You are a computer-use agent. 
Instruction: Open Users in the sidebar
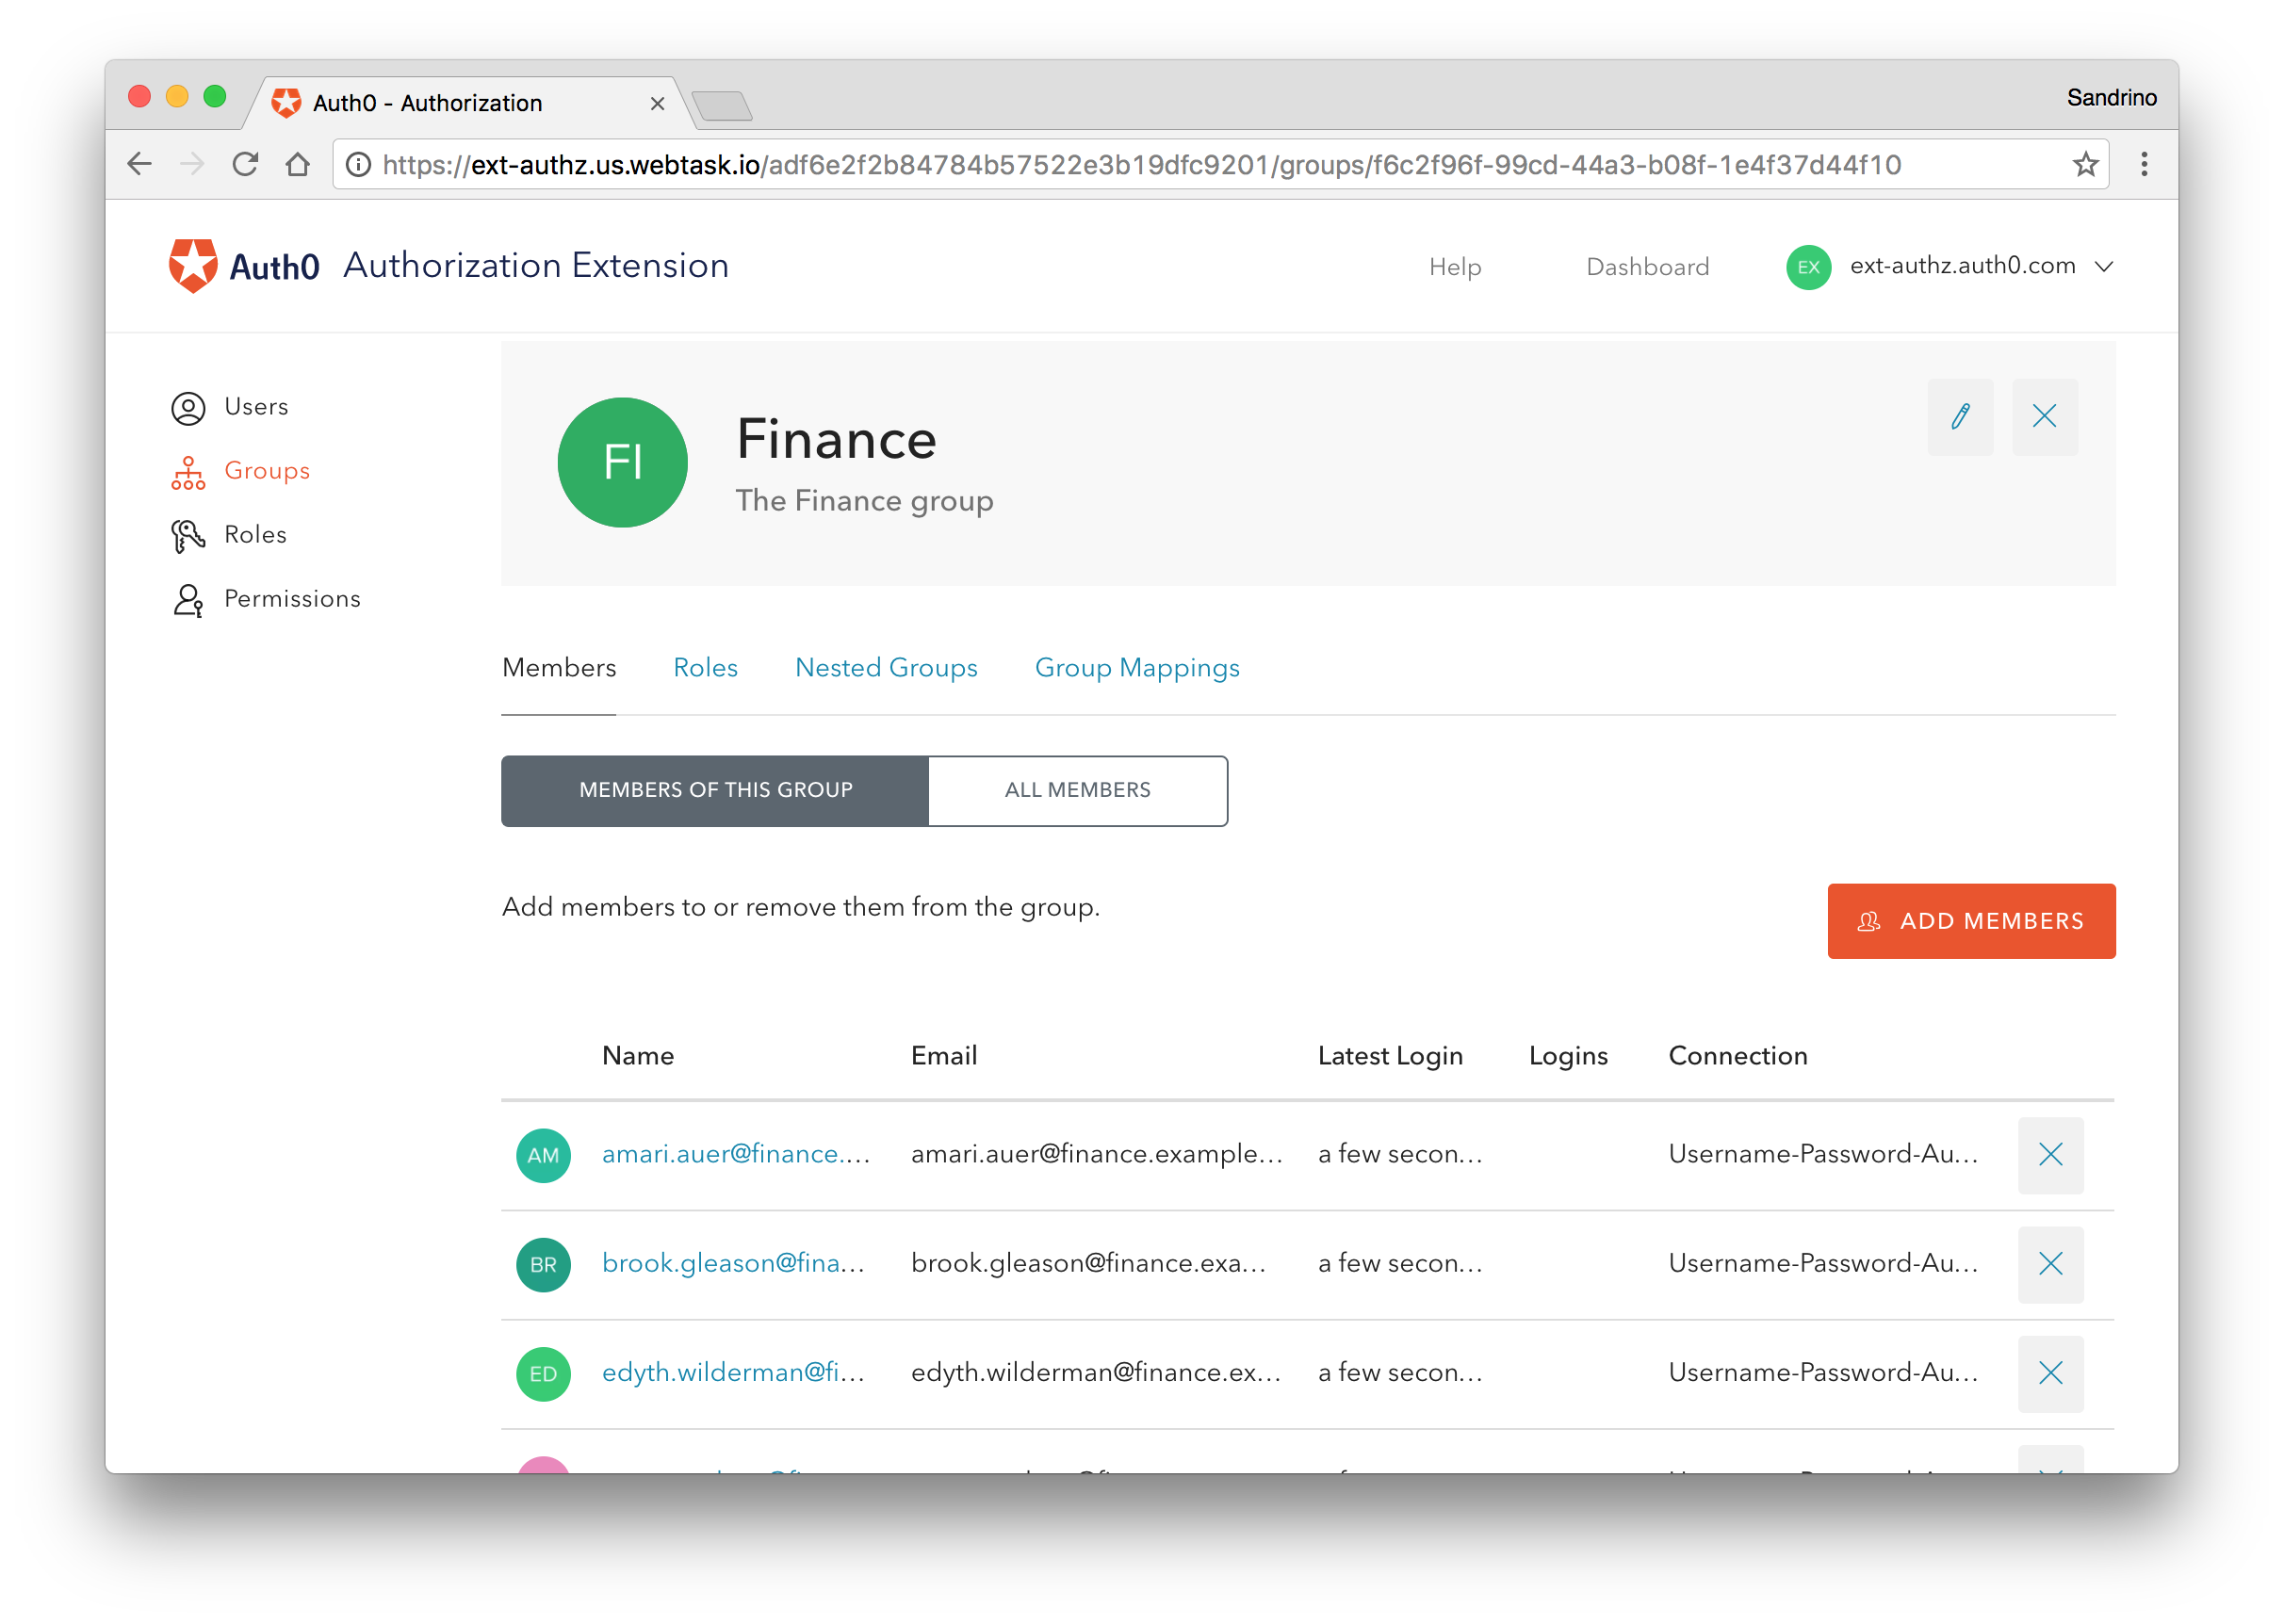tap(256, 407)
